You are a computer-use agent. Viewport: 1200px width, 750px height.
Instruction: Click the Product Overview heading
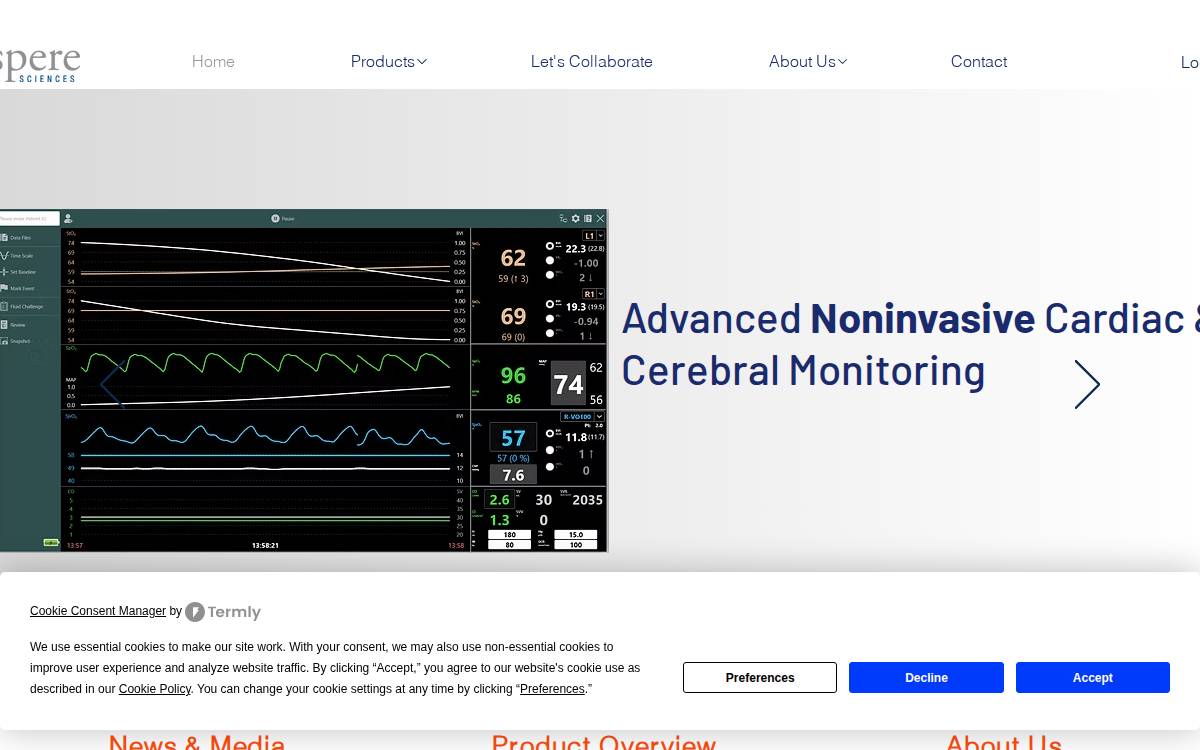pos(604,742)
